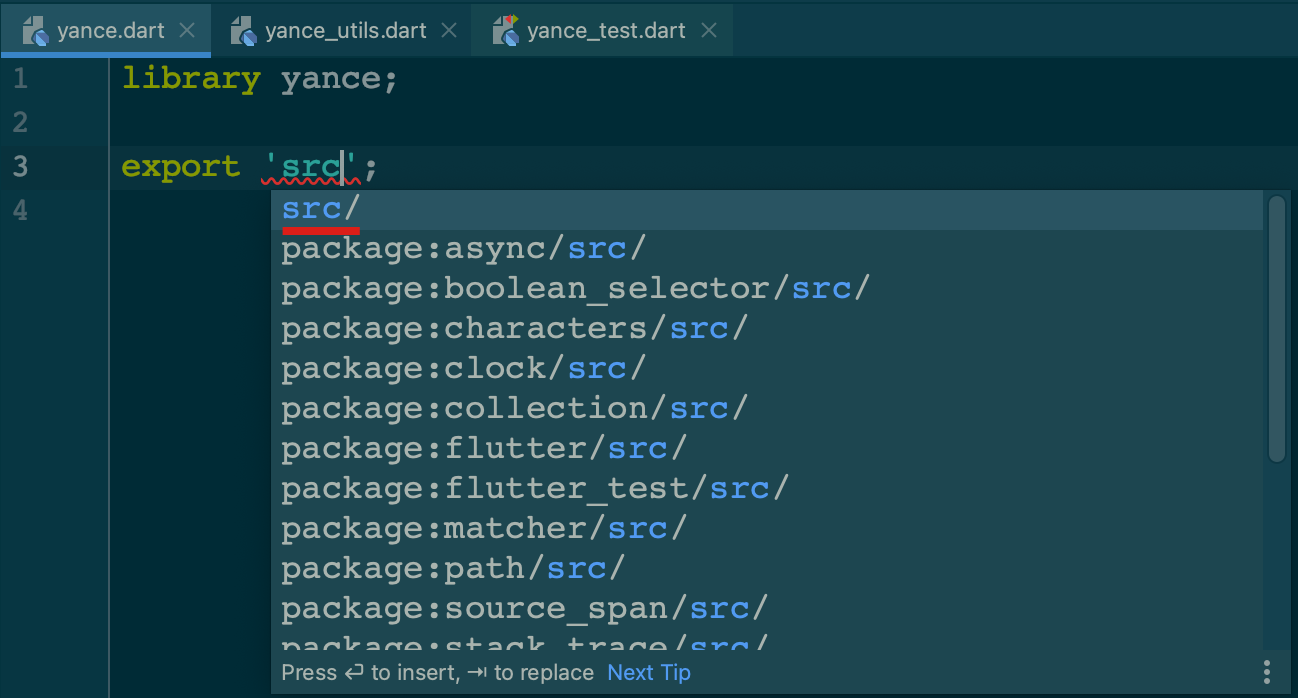The width and height of the screenshot is (1298, 698).
Task: Close the yance.dart tab
Action: pyautogui.click(x=187, y=31)
